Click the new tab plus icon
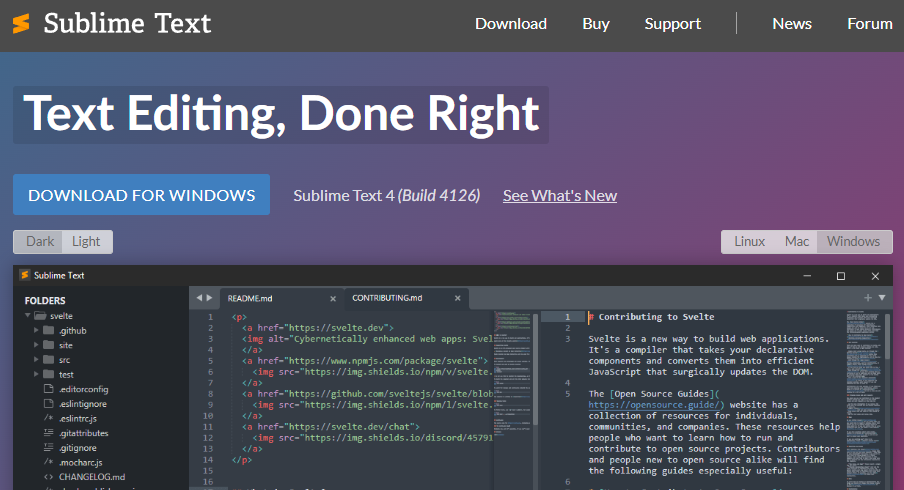904x490 pixels. 868,297
